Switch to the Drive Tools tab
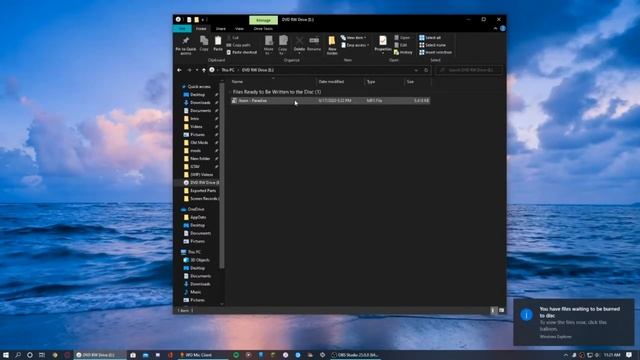Screen dimensions: 640x360 tap(263, 29)
